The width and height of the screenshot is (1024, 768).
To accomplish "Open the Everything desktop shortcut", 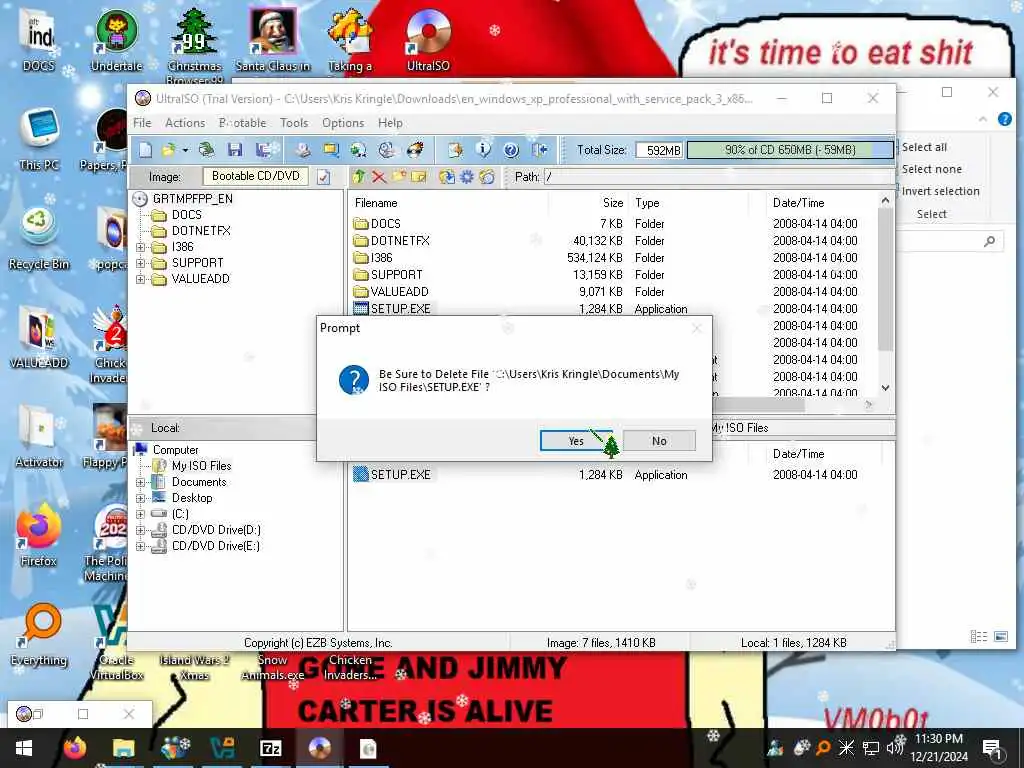I will (x=39, y=635).
